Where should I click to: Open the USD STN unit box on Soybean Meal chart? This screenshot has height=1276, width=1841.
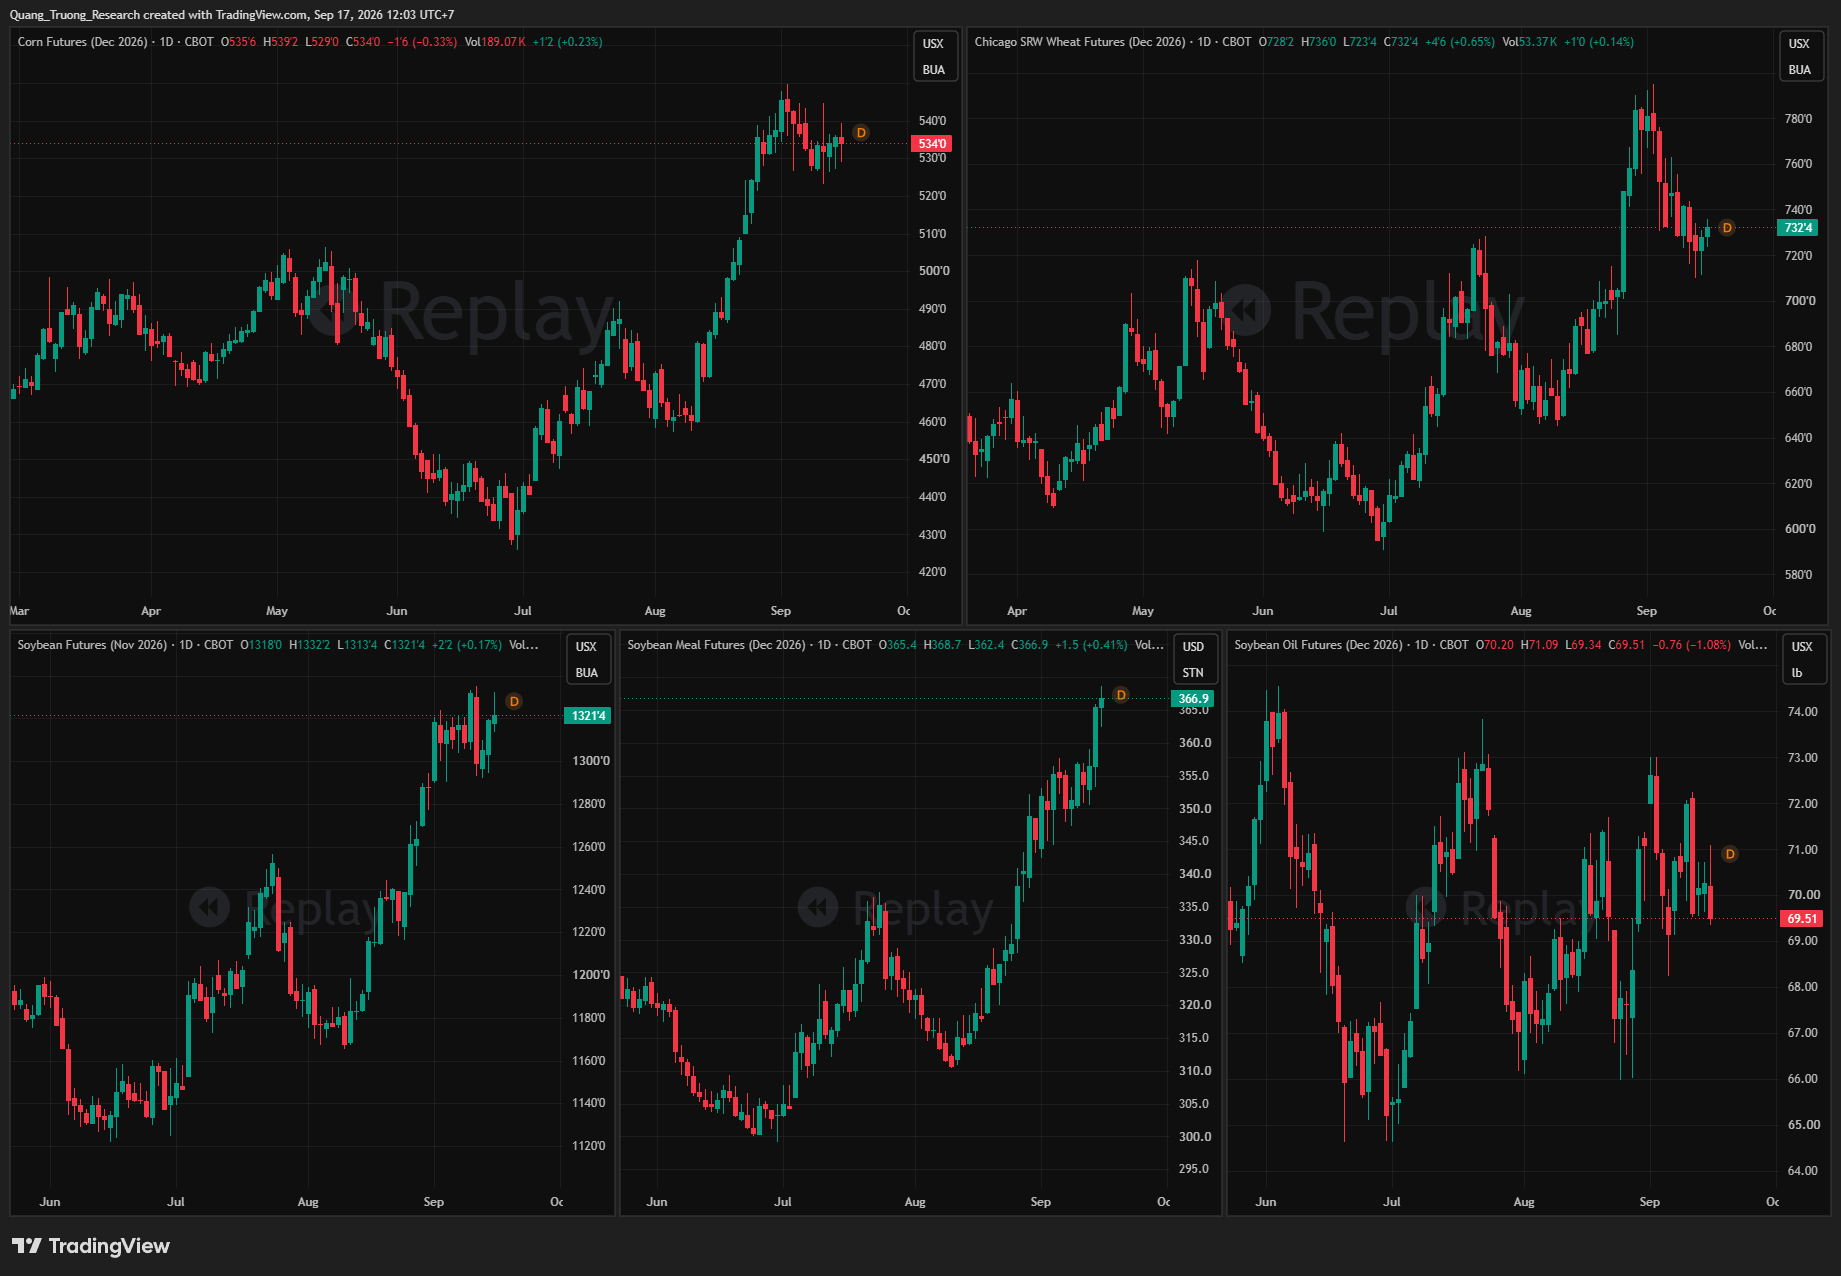[x=1193, y=660]
